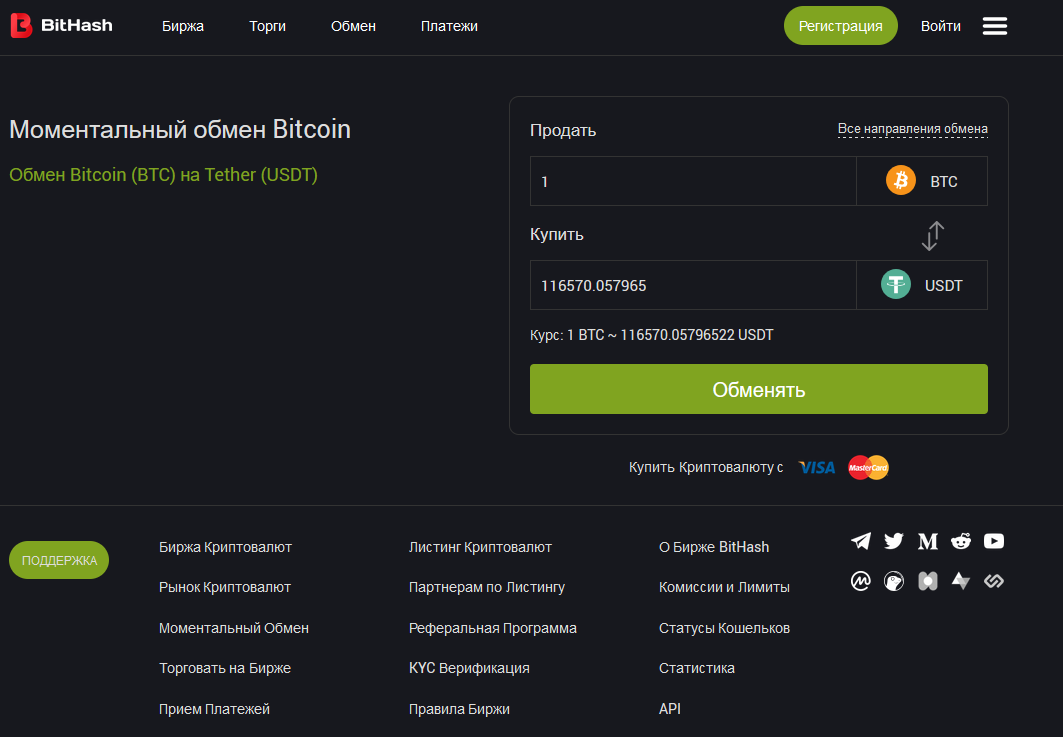Open Моментальный Обмен footer link

[234, 628]
